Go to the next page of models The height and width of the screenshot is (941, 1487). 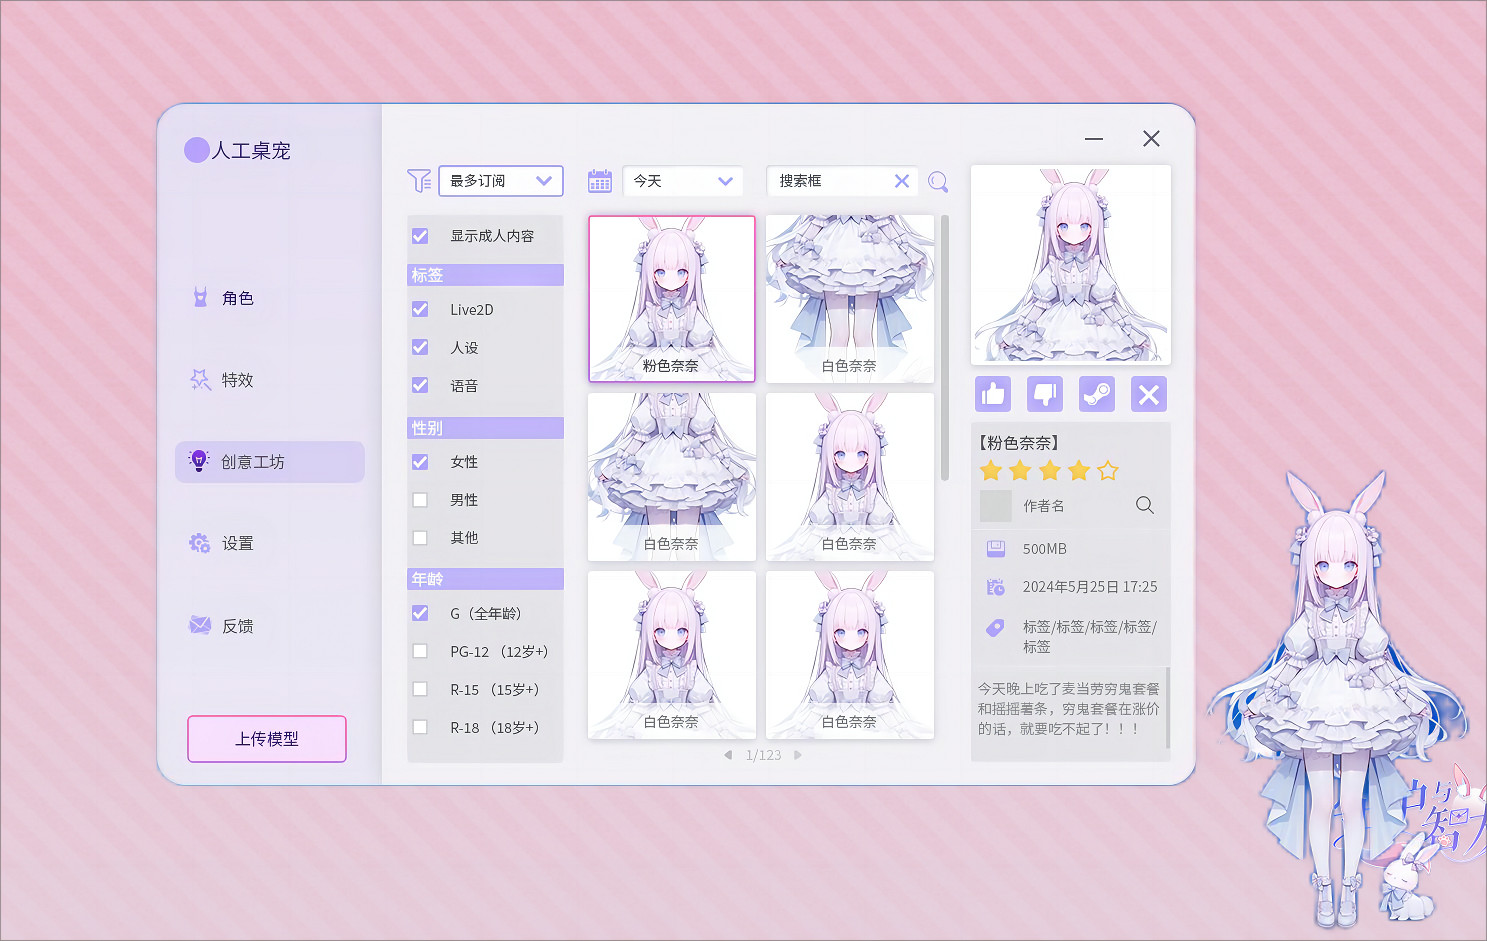click(x=797, y=755)
